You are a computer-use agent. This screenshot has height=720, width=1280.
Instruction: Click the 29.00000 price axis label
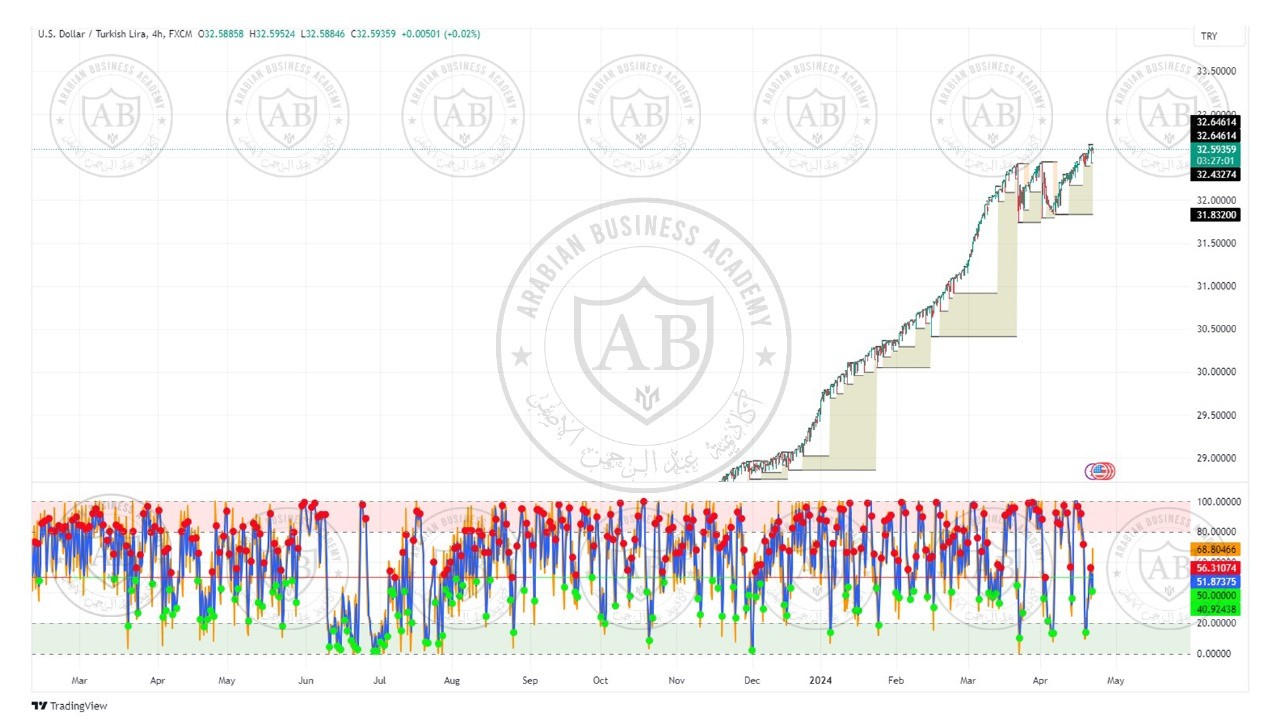click(x=1218, y=458)
